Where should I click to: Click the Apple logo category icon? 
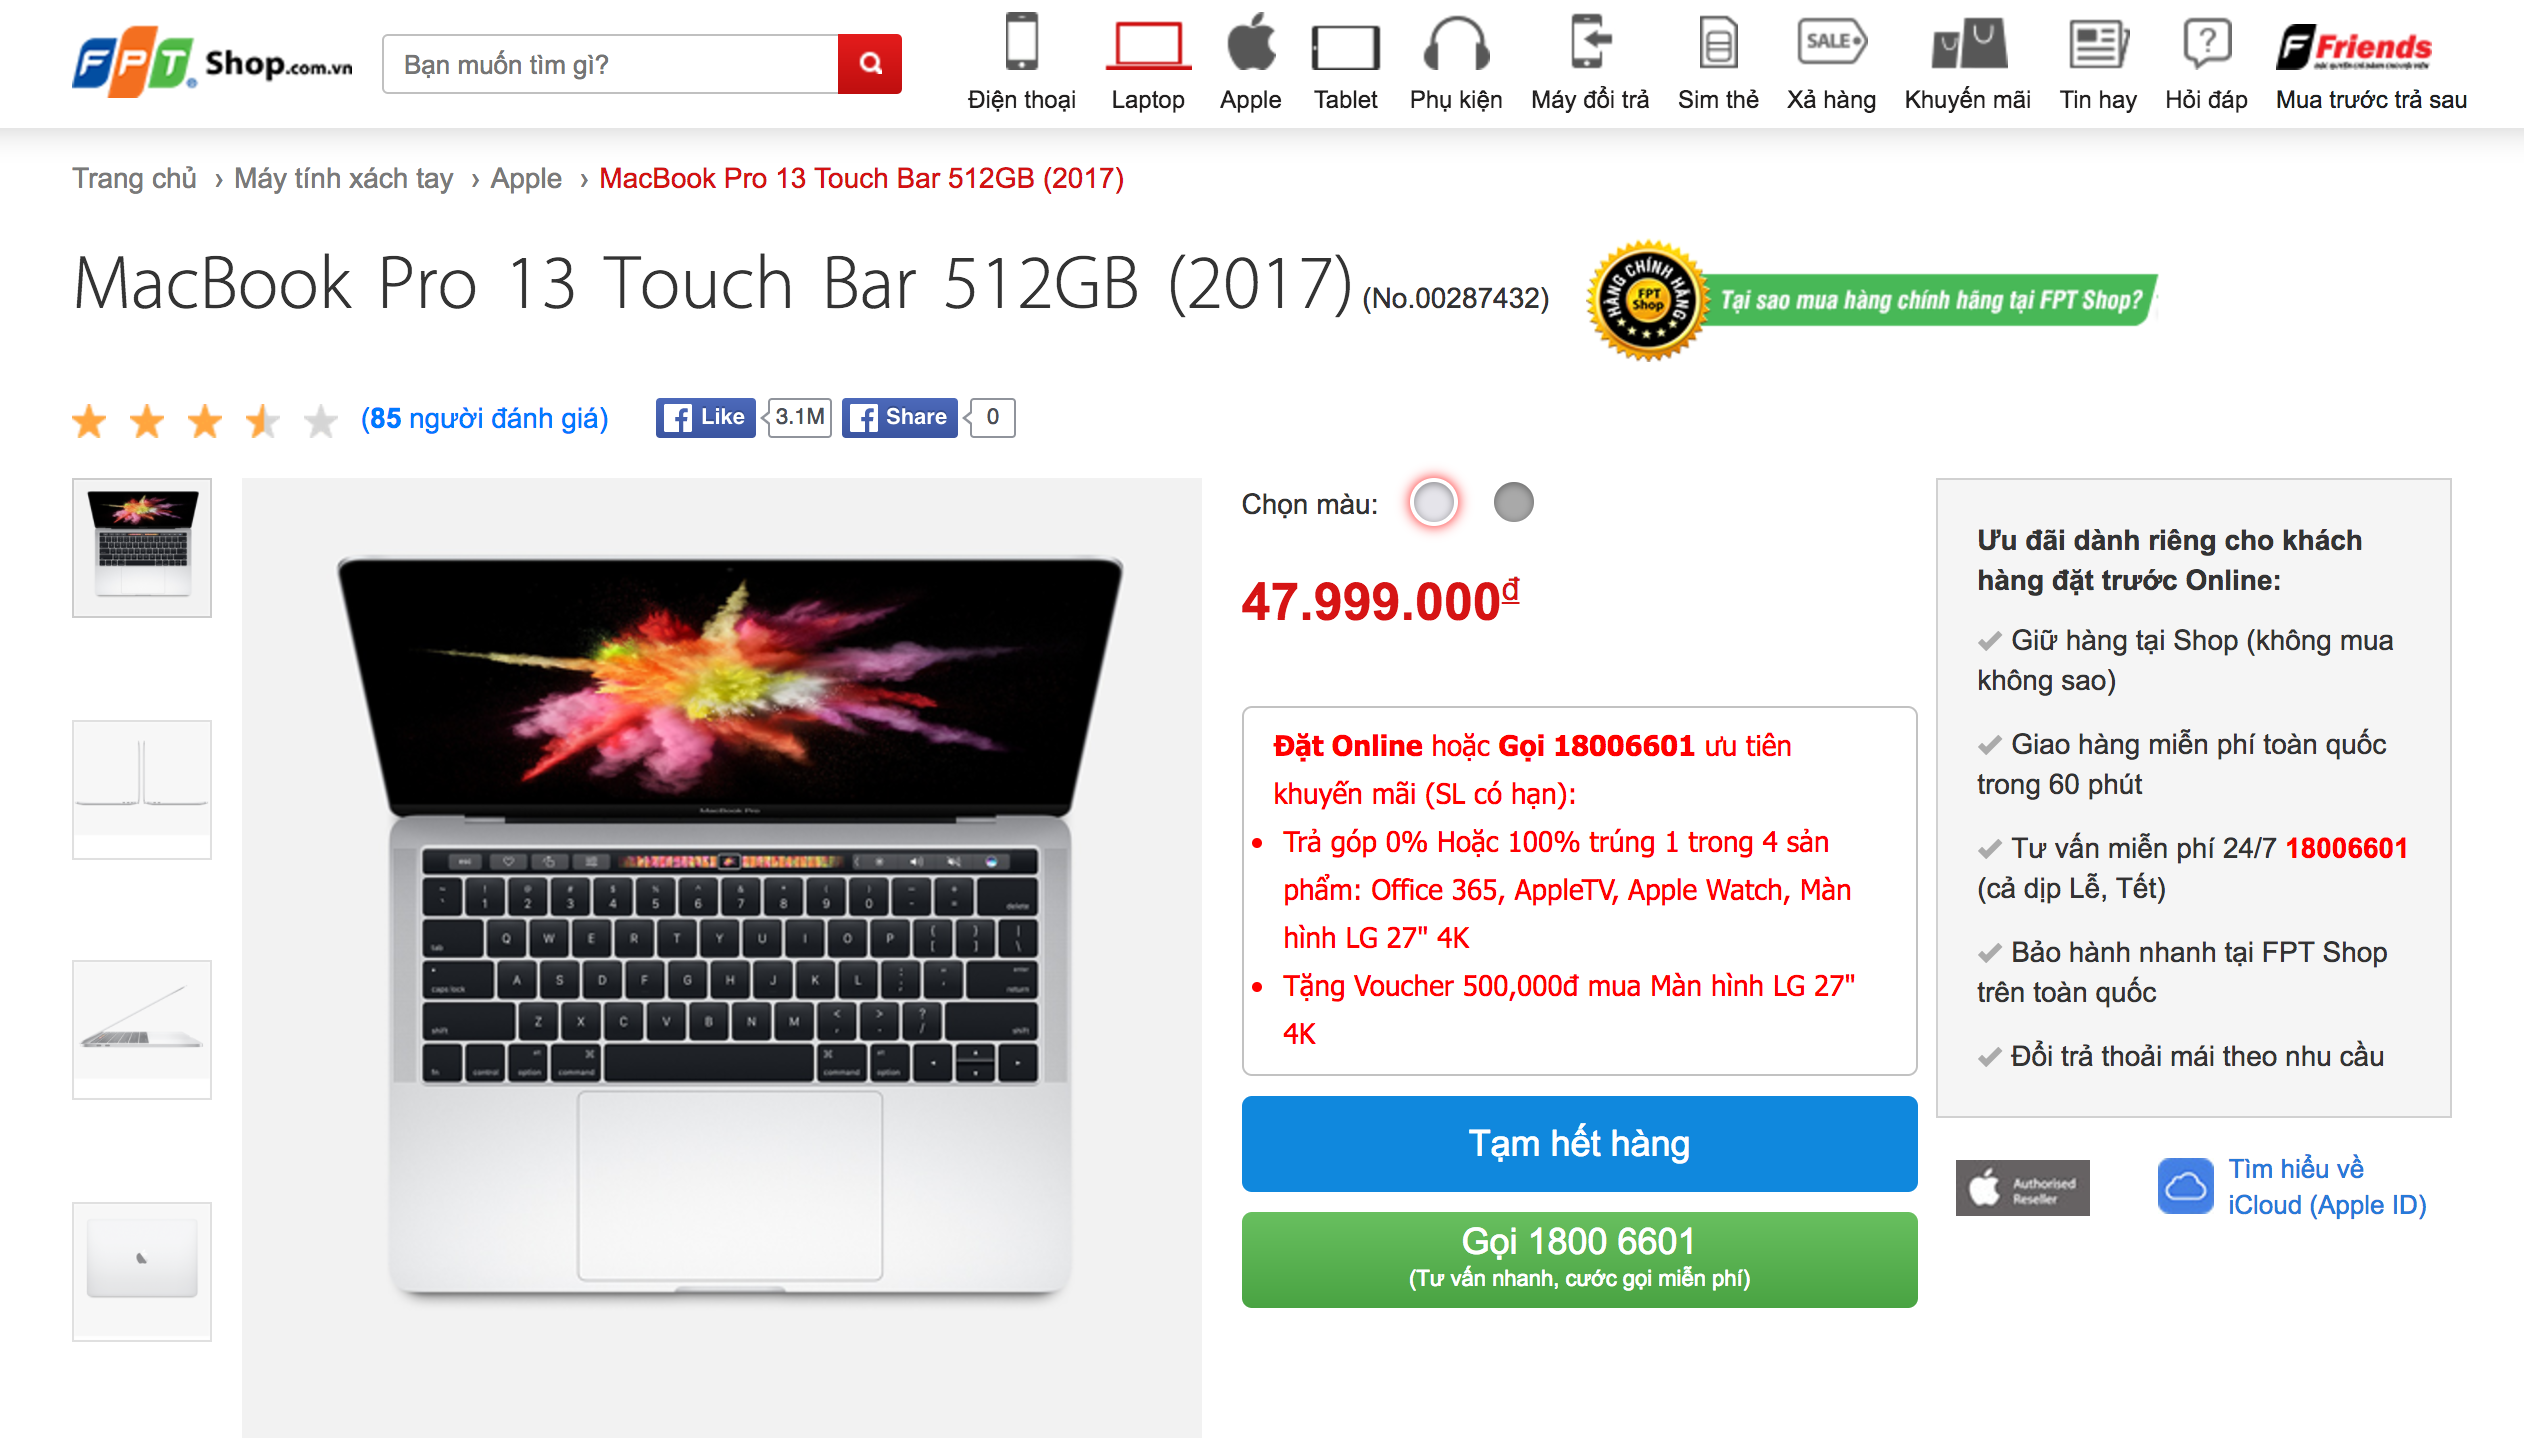pos(1251,42)
